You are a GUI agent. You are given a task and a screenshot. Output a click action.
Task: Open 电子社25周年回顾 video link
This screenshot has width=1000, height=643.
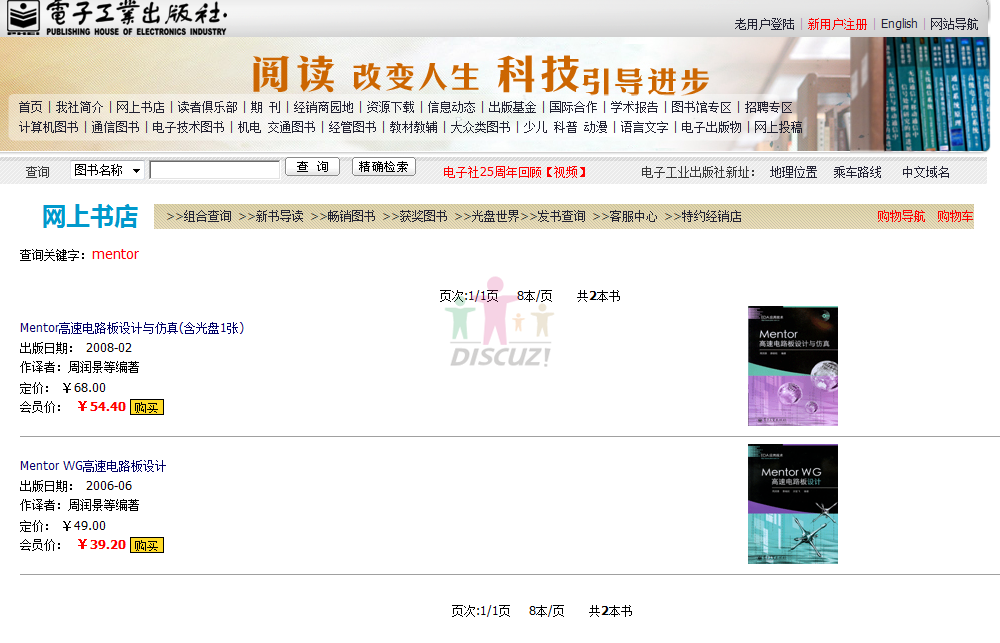(x=515, y=172)
